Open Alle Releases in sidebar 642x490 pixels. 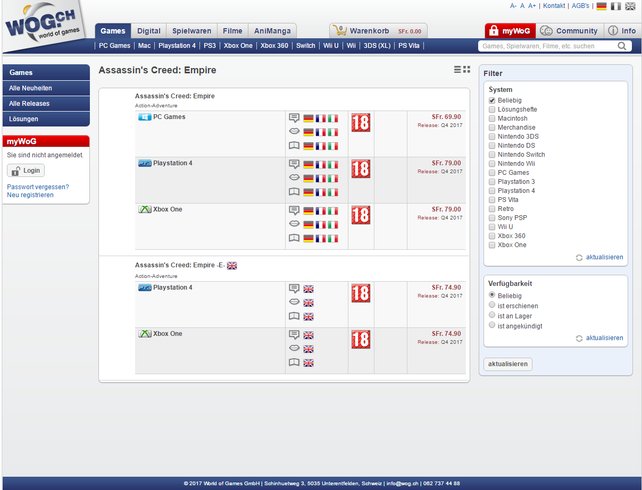pos(46,104)
